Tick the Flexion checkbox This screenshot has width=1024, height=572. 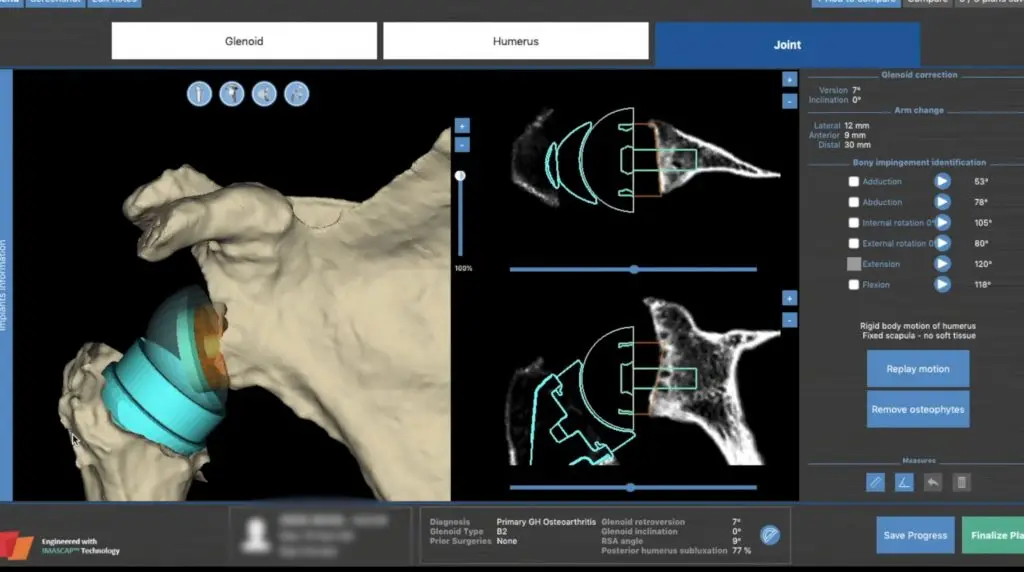pos(853,285)
